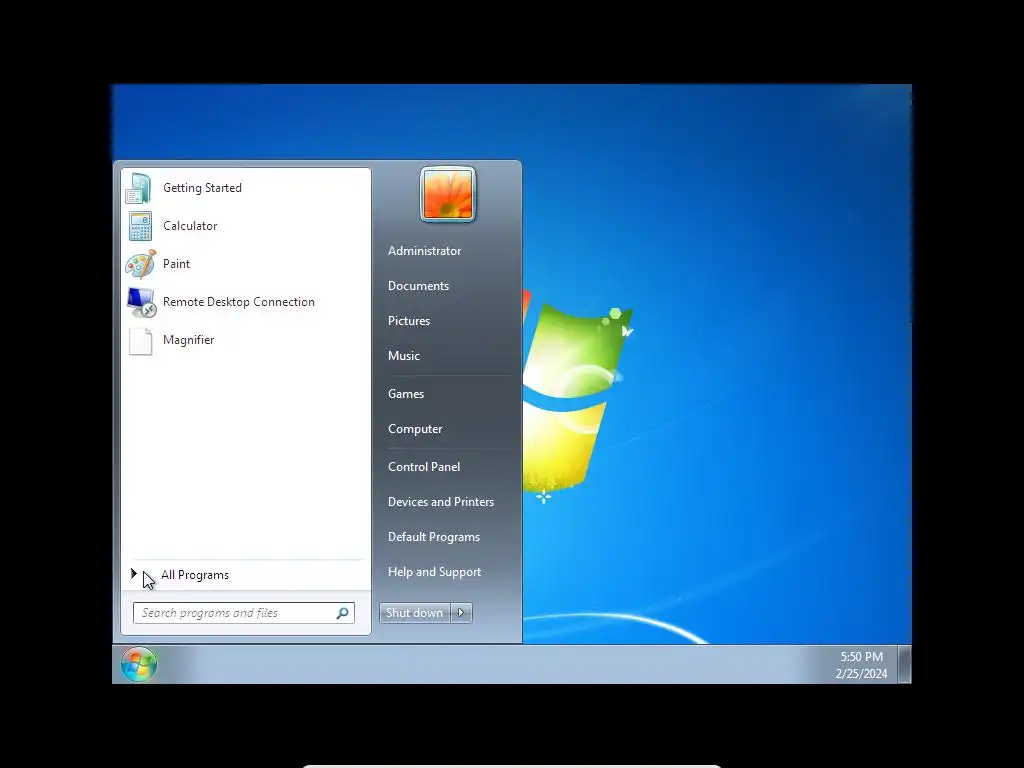
Task: Select Remote Desktop Connection text
Action: [x=238, y=302]
